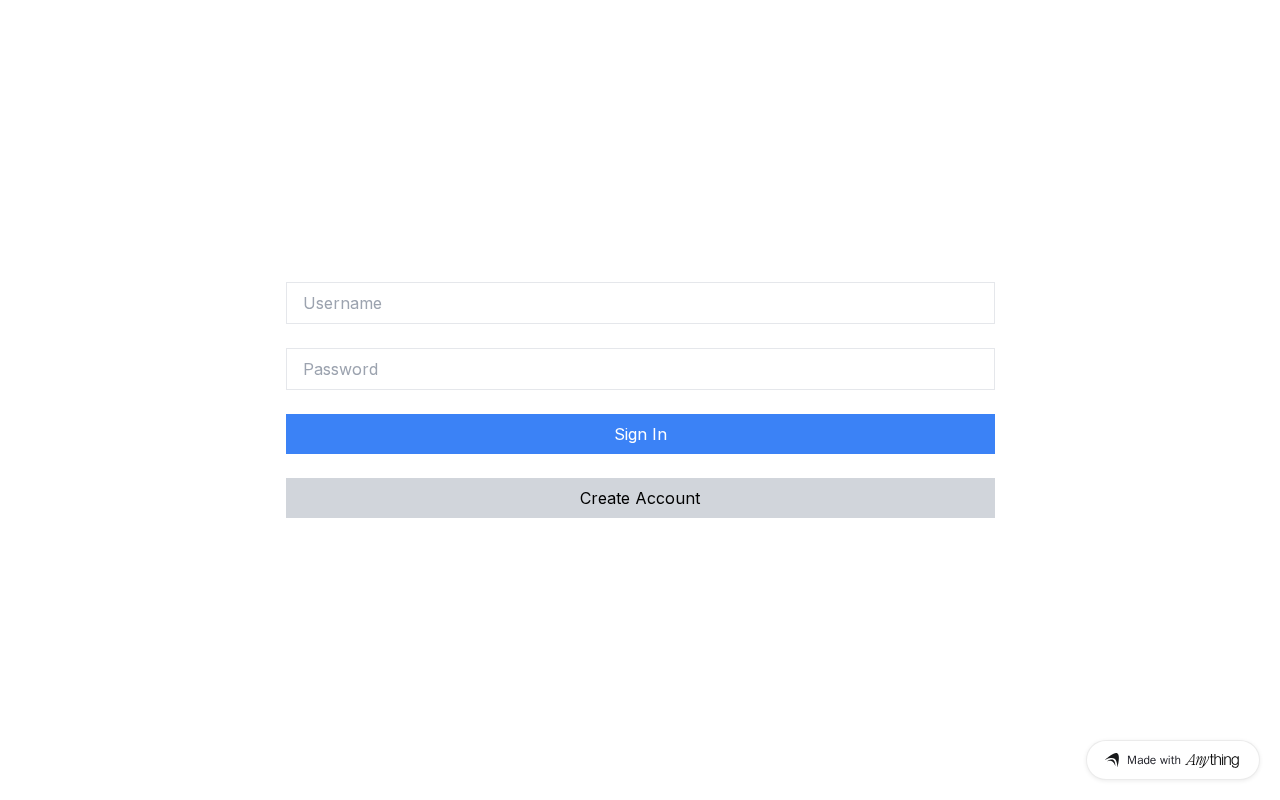Submit the login form with Sign In

coord(640,434)
